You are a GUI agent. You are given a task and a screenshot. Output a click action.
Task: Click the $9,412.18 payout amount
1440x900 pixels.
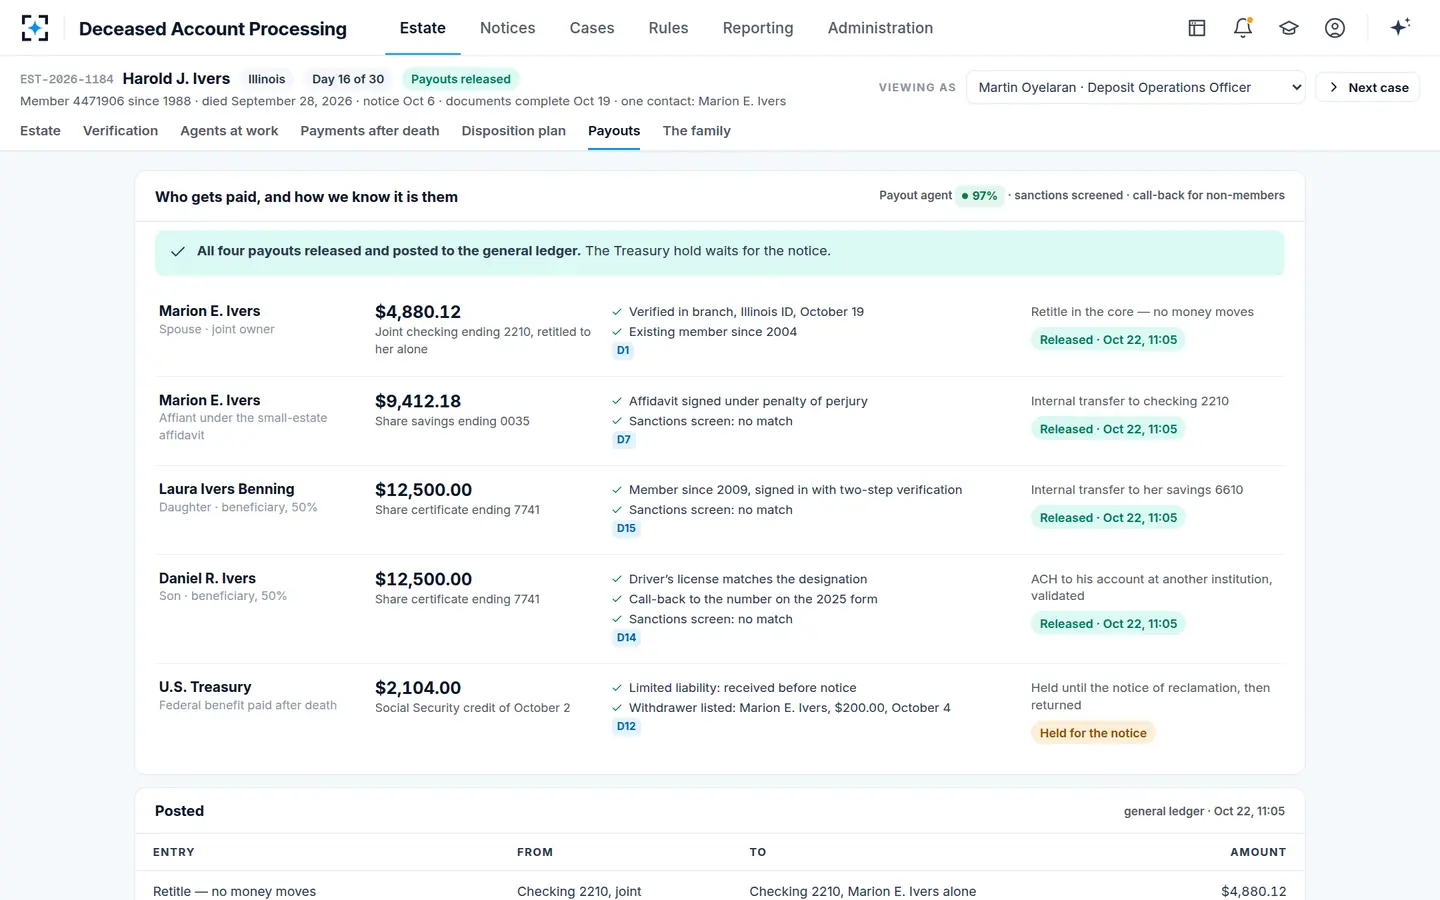418,401
